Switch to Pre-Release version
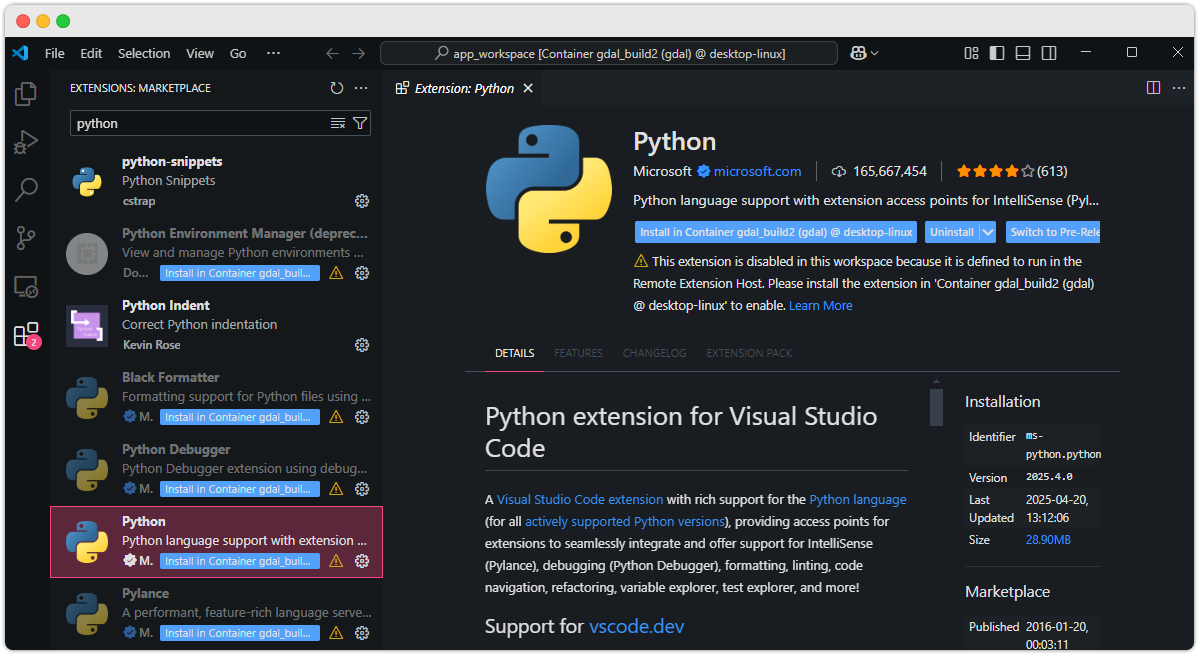The image size is (1199, 655). point(1054,232)
